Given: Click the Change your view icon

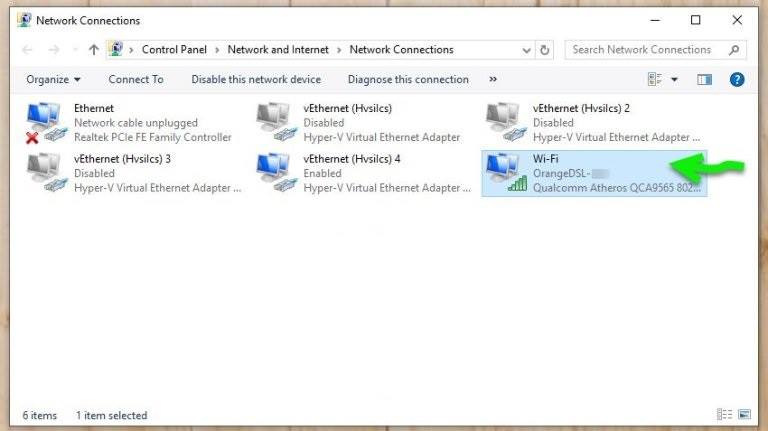Looking at the screenshot, I should (x=654, y=79).
